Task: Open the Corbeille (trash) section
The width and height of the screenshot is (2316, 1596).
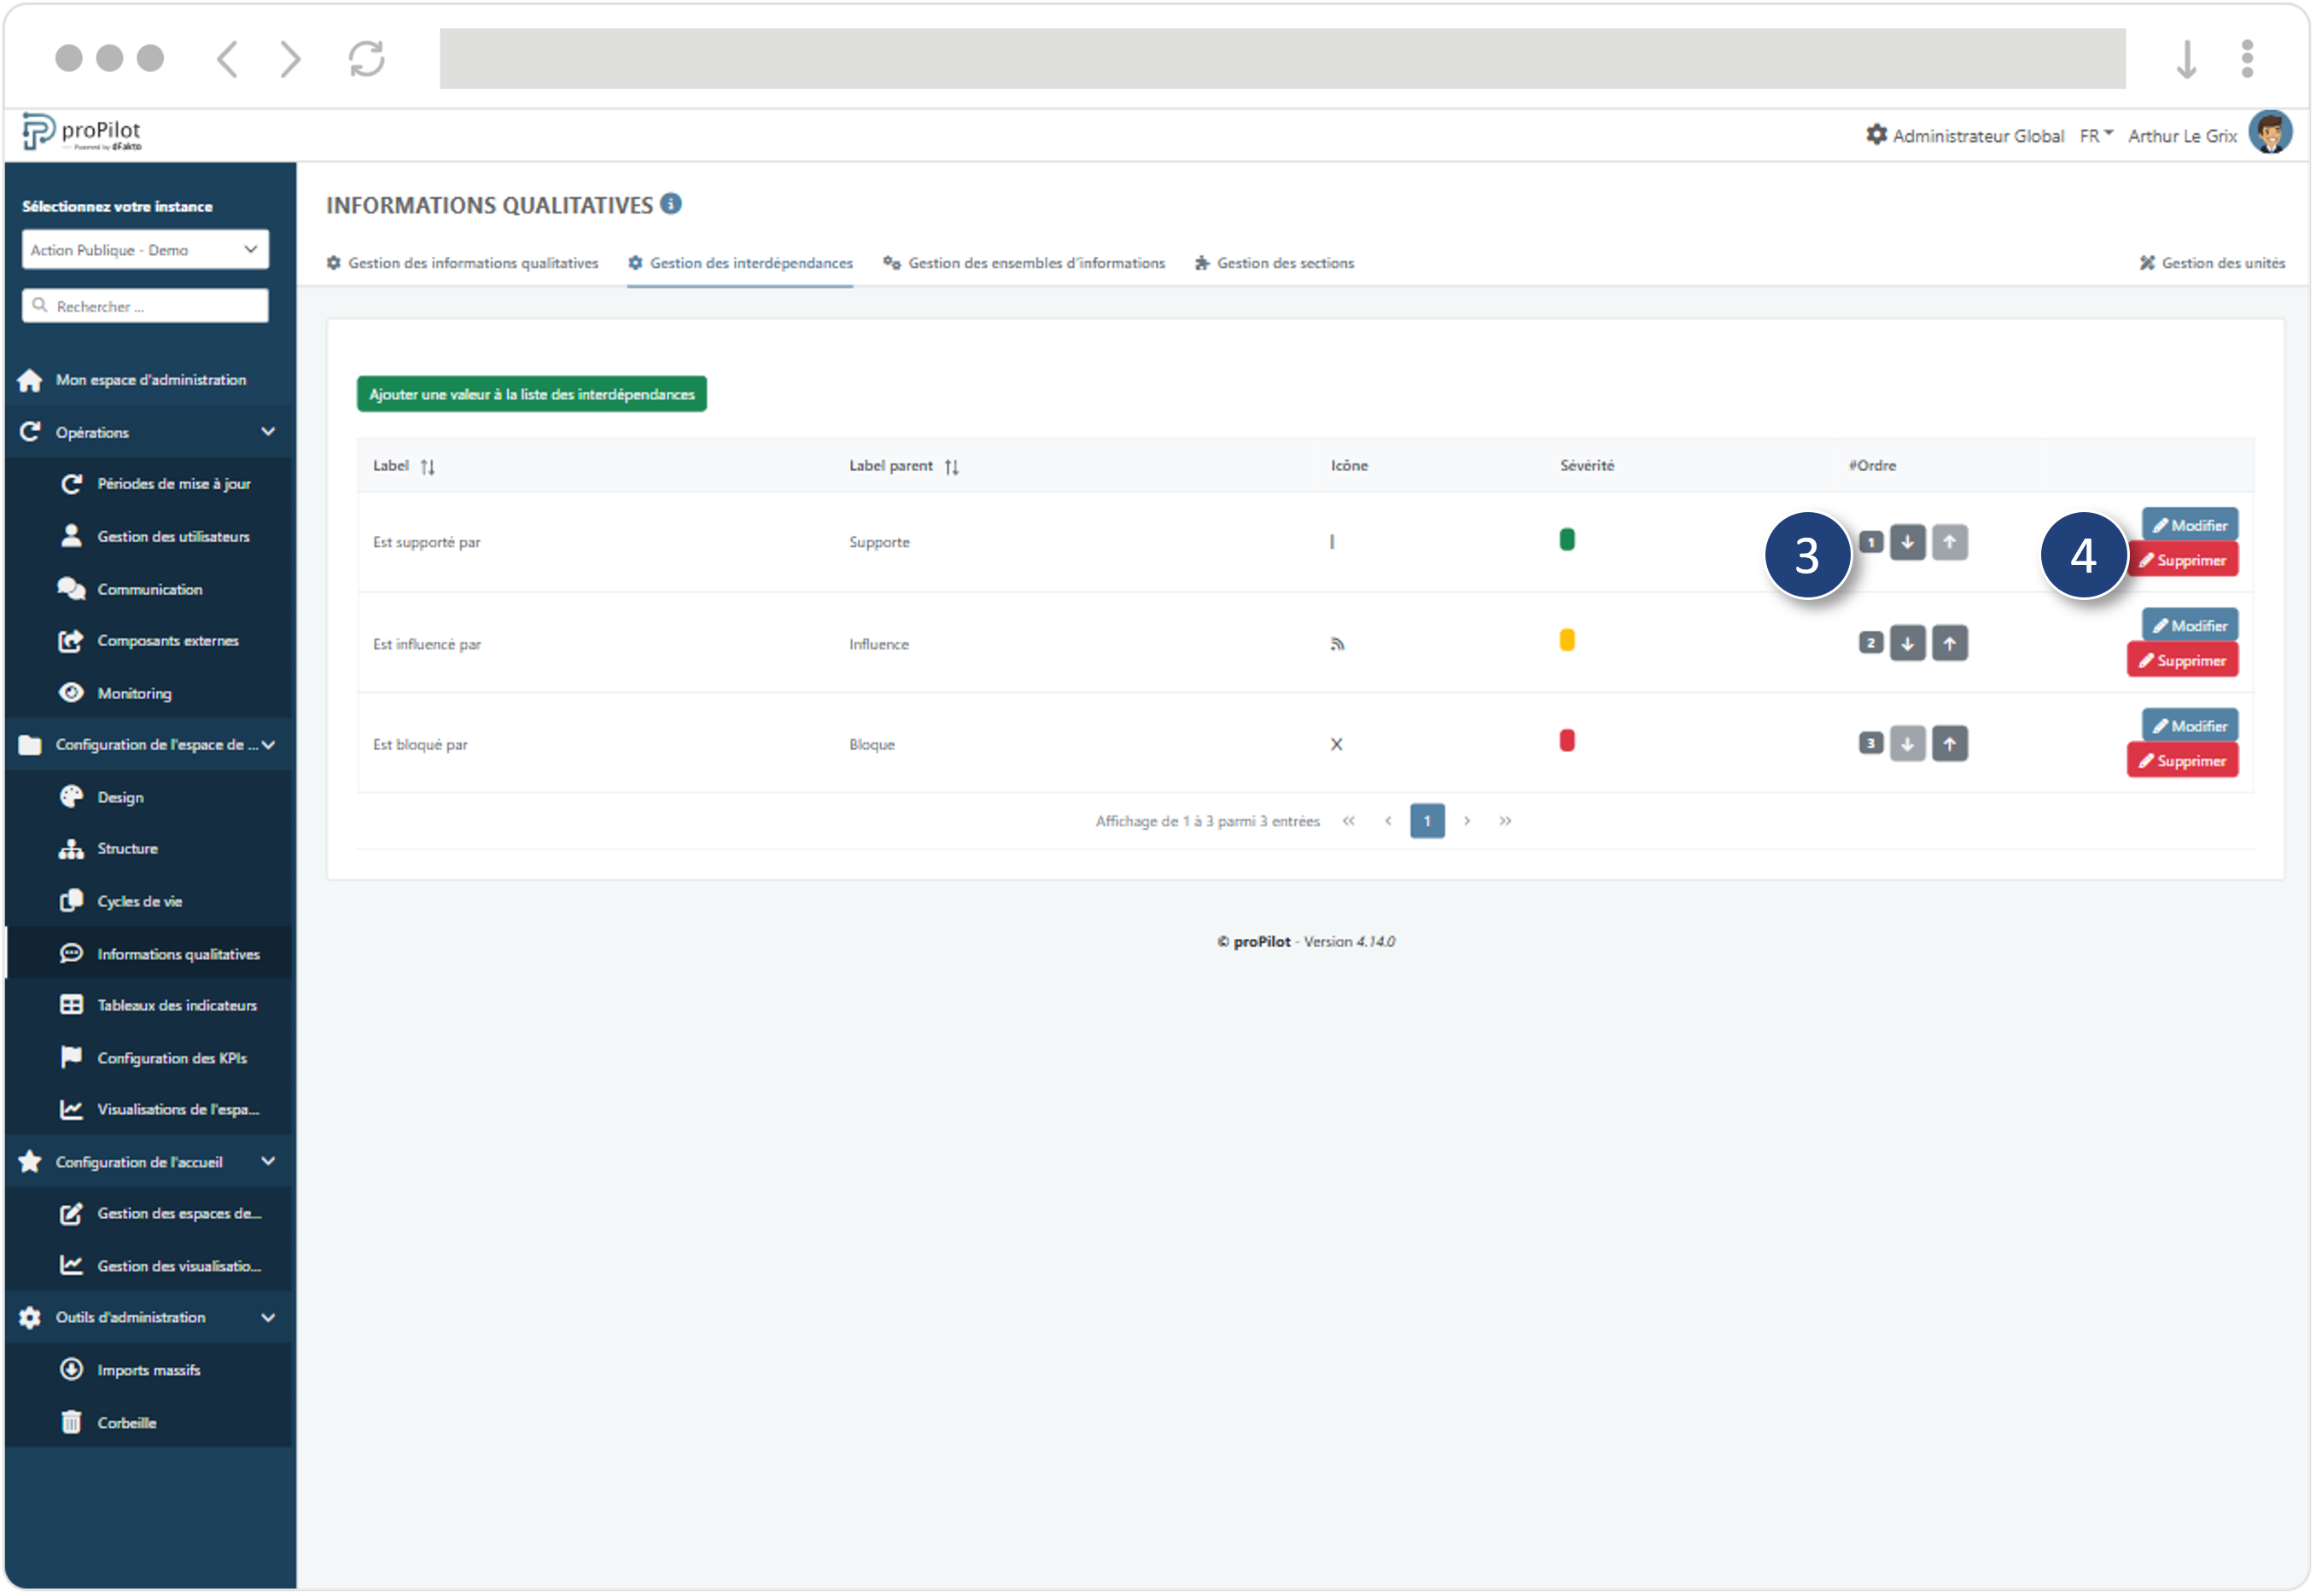Action: click(x=126, y=1422)
